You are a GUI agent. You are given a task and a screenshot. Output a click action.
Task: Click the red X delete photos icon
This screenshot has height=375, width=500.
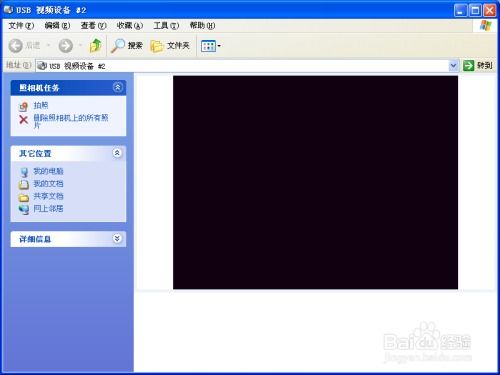pyautogui.click(x=23, y=119)
